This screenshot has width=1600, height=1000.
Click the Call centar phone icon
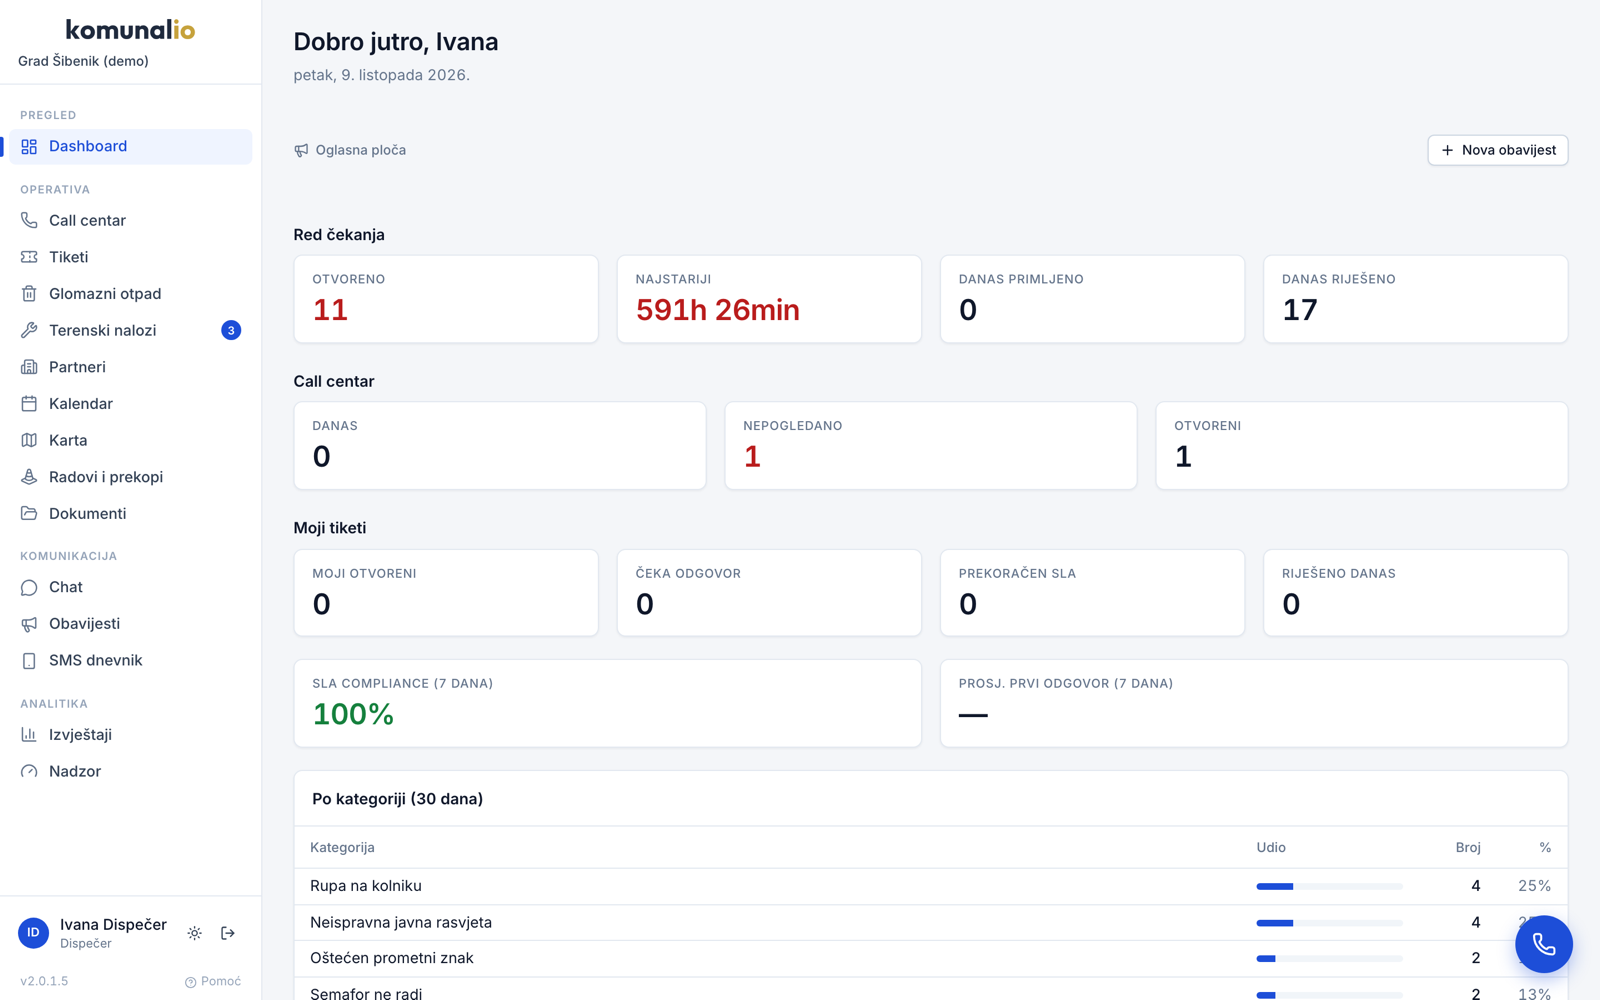29,220
